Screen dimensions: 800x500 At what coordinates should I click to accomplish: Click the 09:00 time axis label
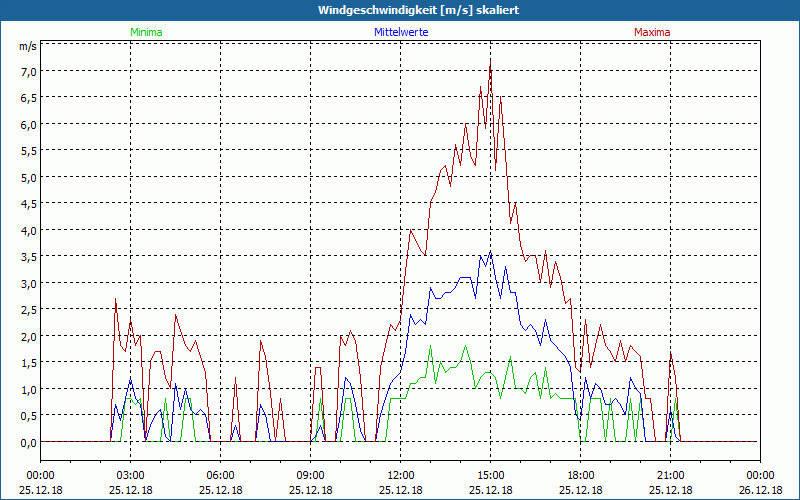310,475
